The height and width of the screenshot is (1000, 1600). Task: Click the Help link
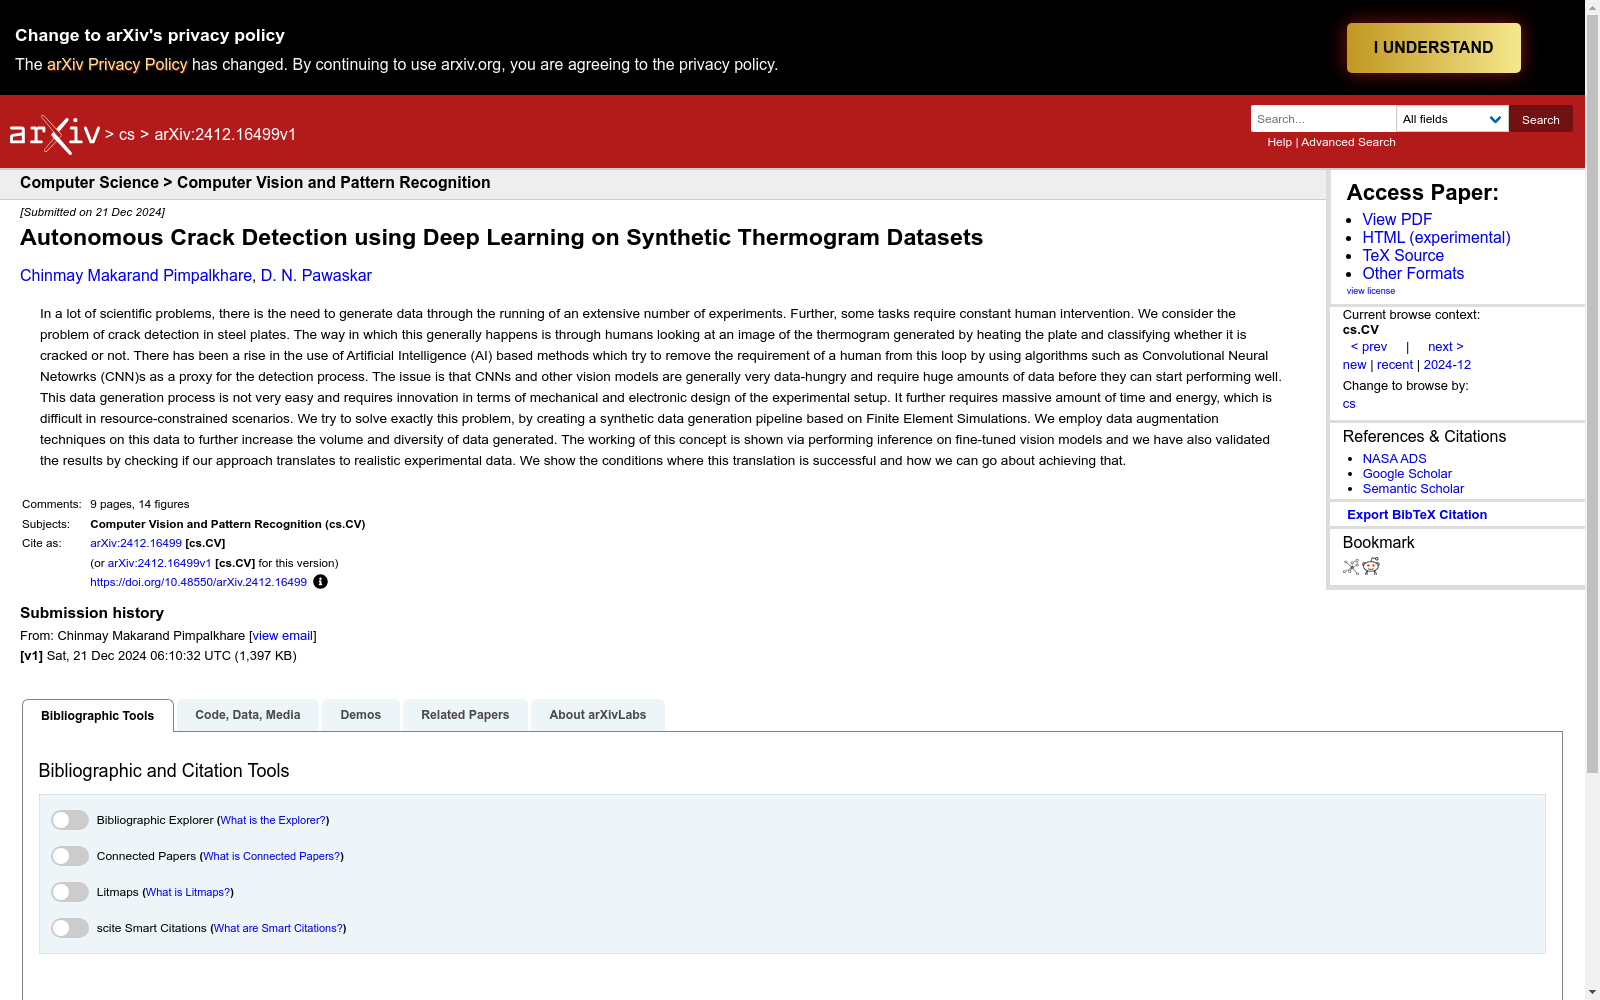pos(1279,142)
